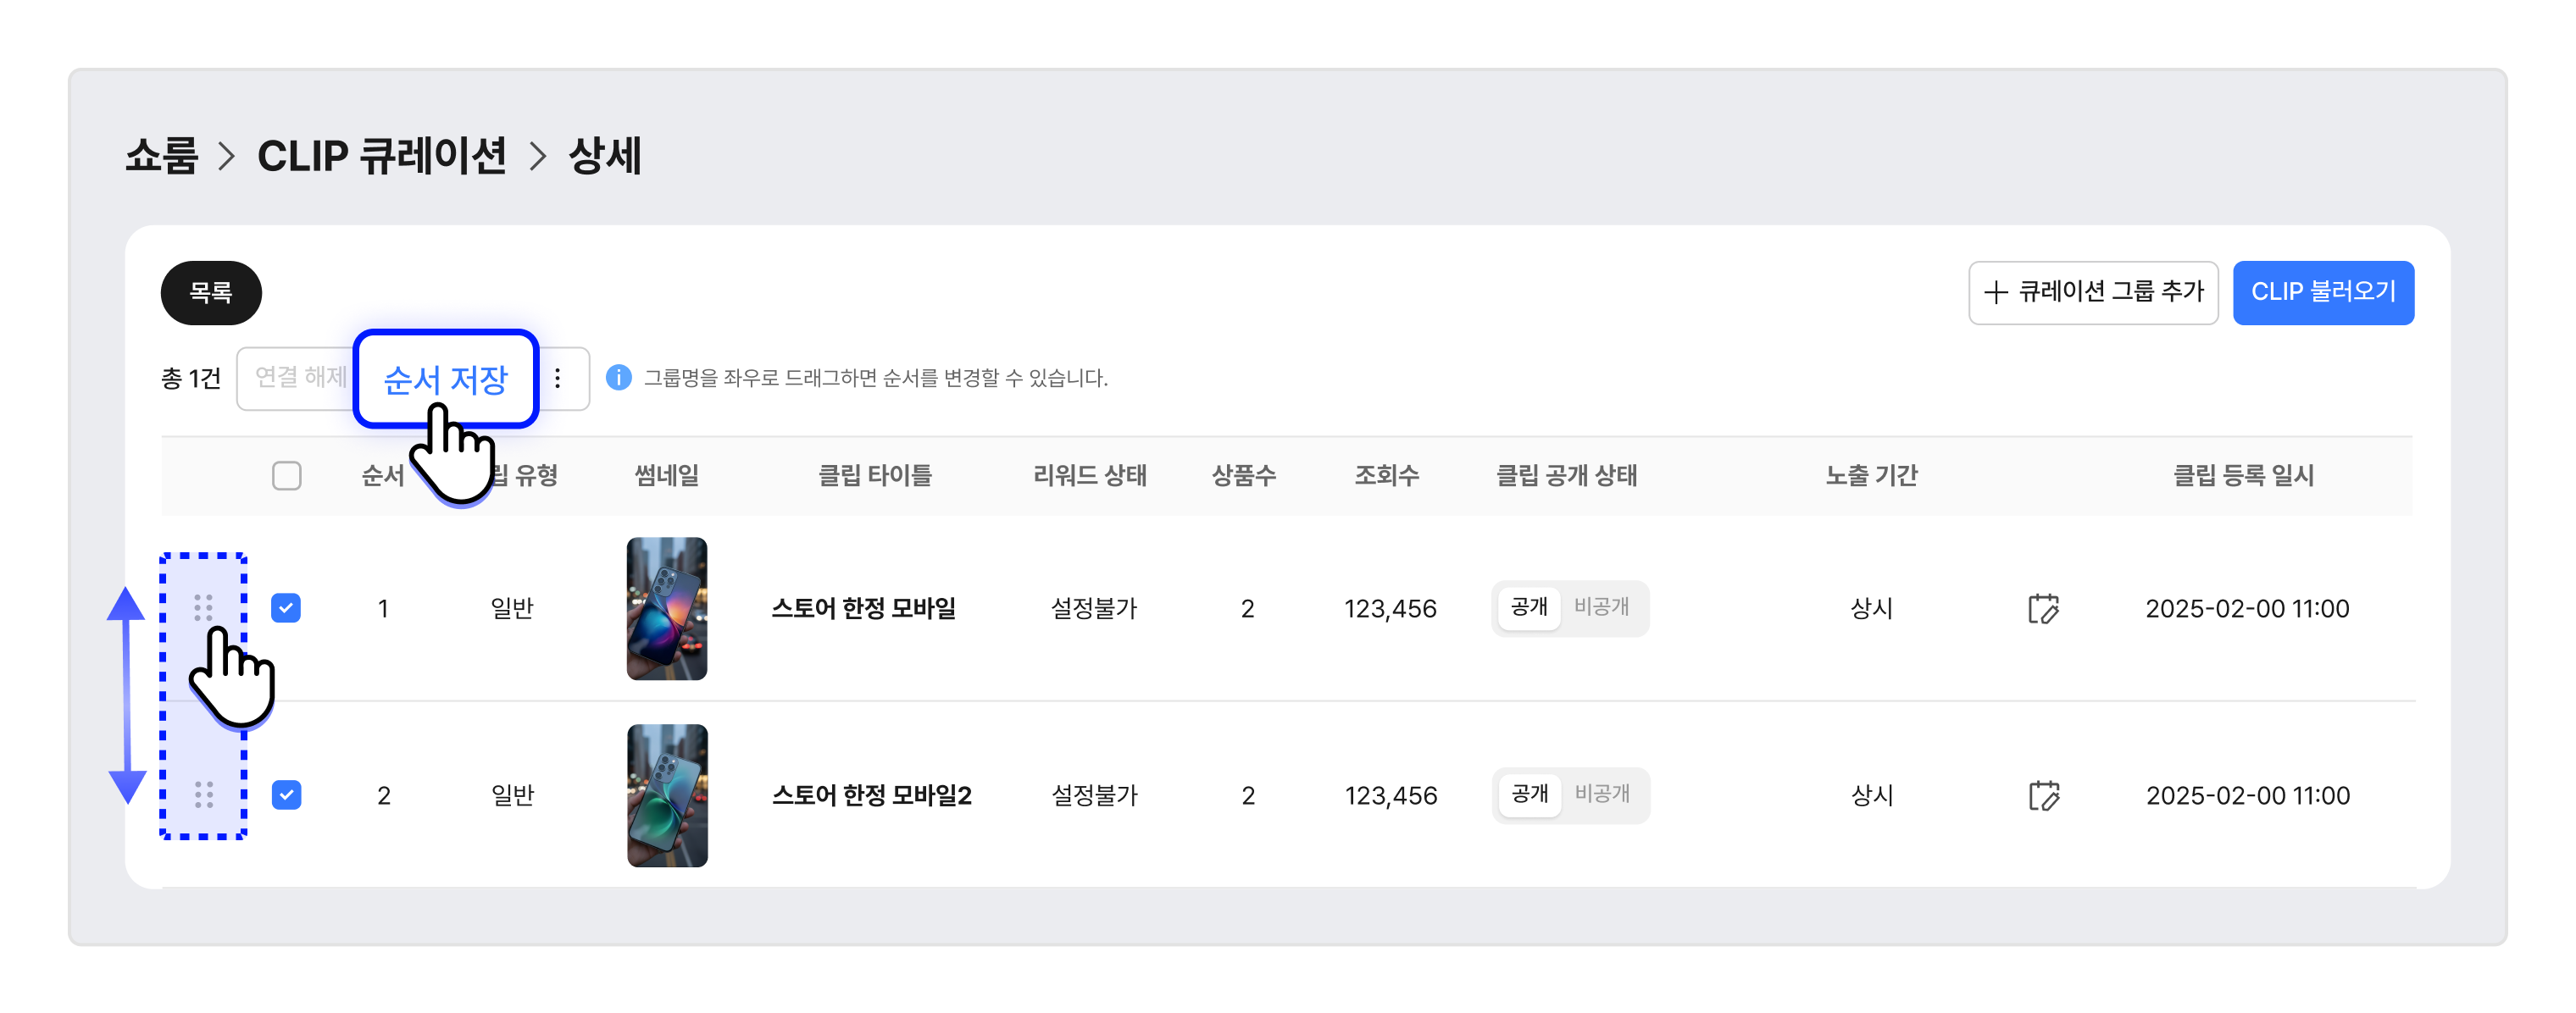Click the 목록 button

[x=211, y=292]
